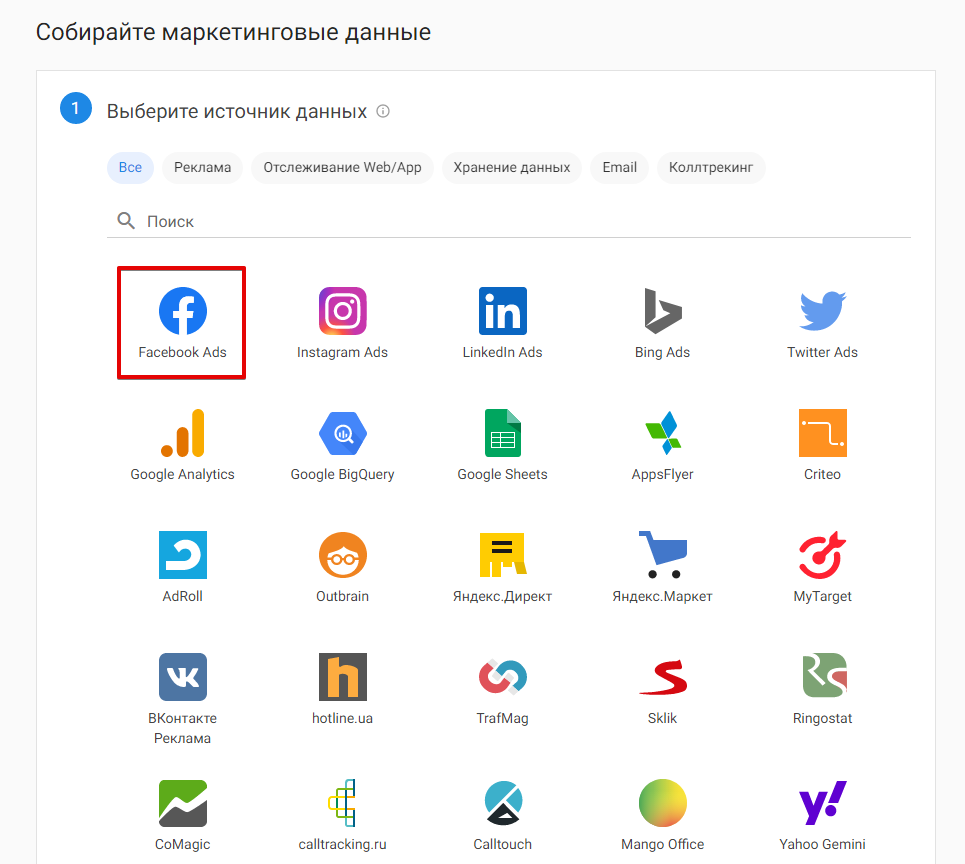Choose the ВКонтакте Реклама source
This screenshot has height=864, width=965.
click(x=183, y=678)
